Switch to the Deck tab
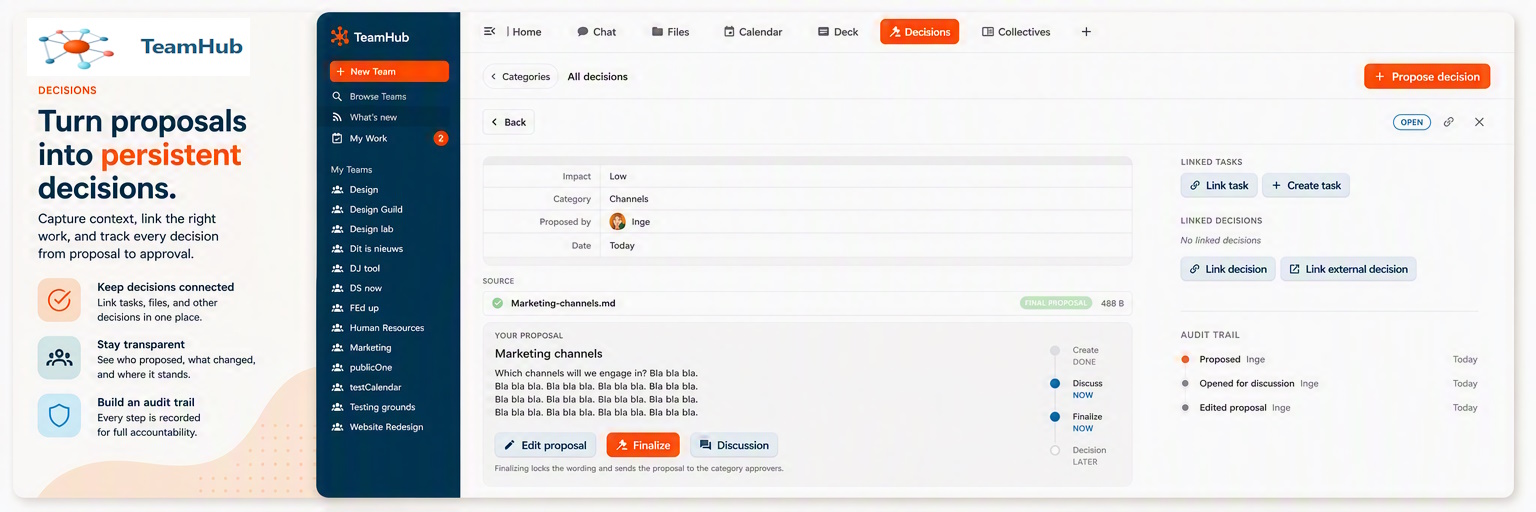Image resolution: width=1536 pixels, height=512 pixels. [x=838, y=32]
